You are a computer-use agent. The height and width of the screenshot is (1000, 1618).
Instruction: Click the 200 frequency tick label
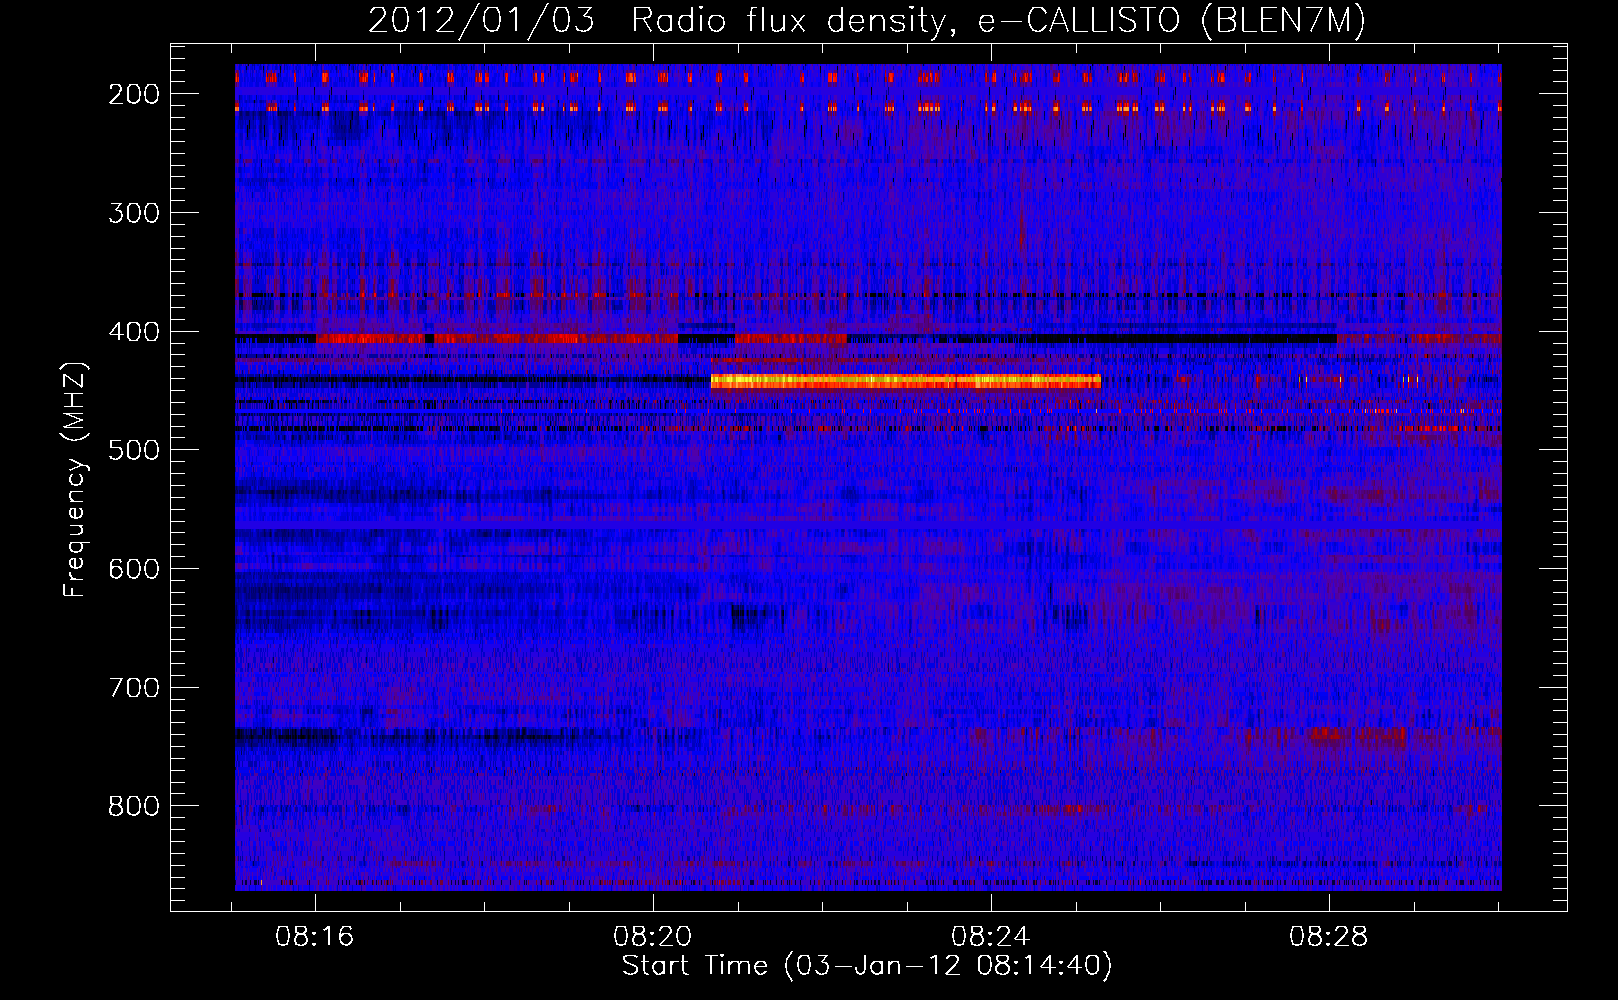[x=134, y=94]
